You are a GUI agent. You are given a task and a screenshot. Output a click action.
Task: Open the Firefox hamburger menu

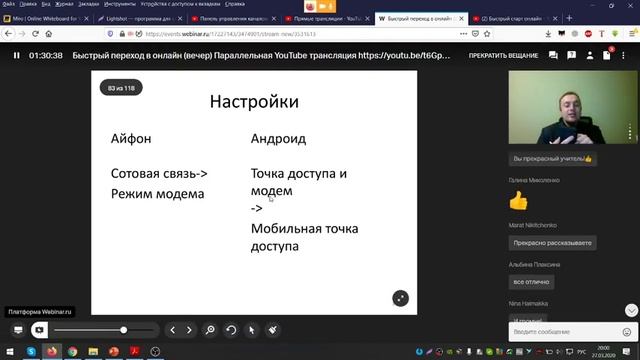click(x=632, y=34)
